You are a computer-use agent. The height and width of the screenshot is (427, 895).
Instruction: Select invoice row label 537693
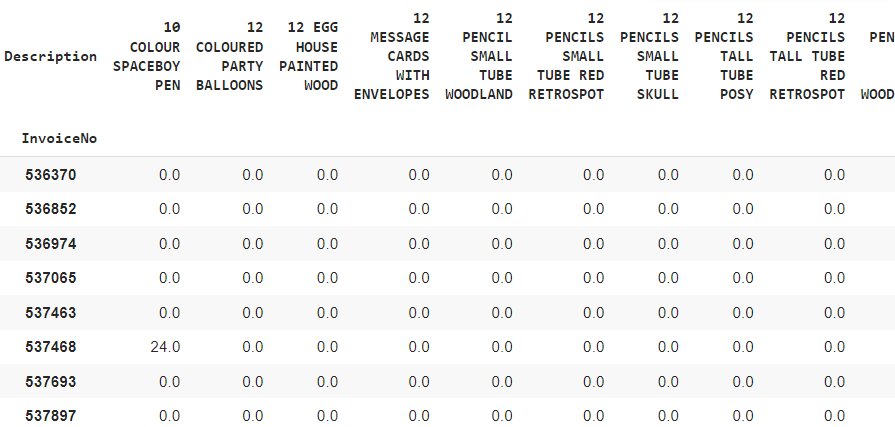click(x=51, y=382)
